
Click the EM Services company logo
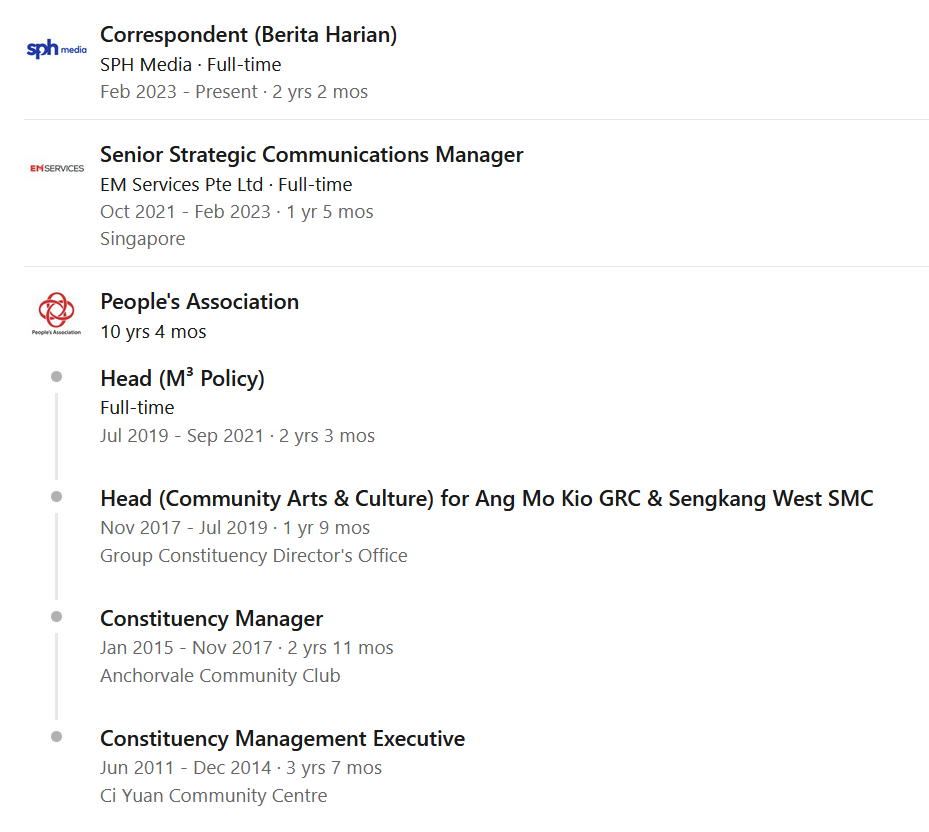(x=57, y=168)
